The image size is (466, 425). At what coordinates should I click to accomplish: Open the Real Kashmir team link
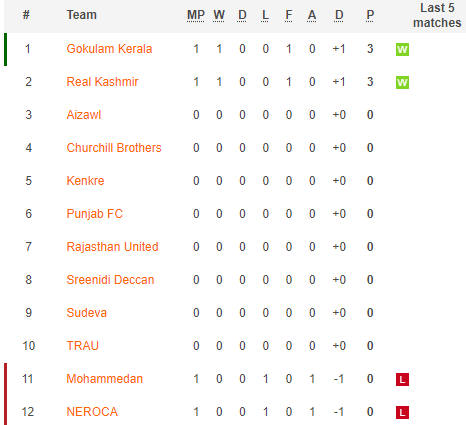click(x=102, y=82)
